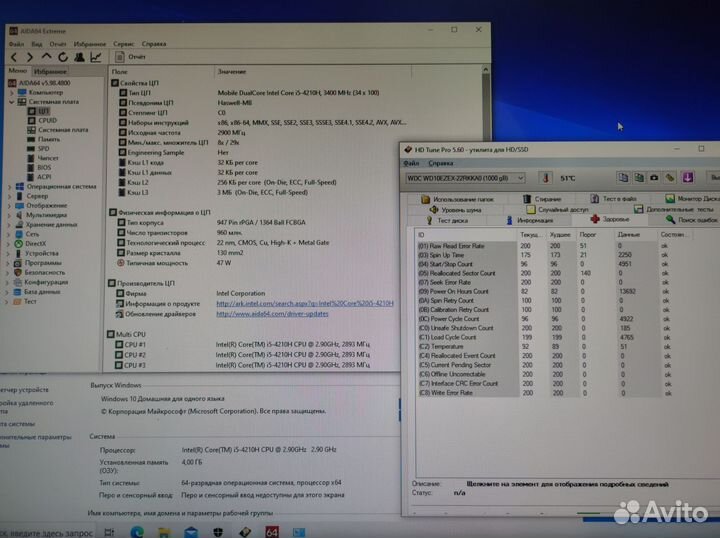Open the HD Tune Файл menu
This screenshot has width=720, height=538.
point(411,163)
